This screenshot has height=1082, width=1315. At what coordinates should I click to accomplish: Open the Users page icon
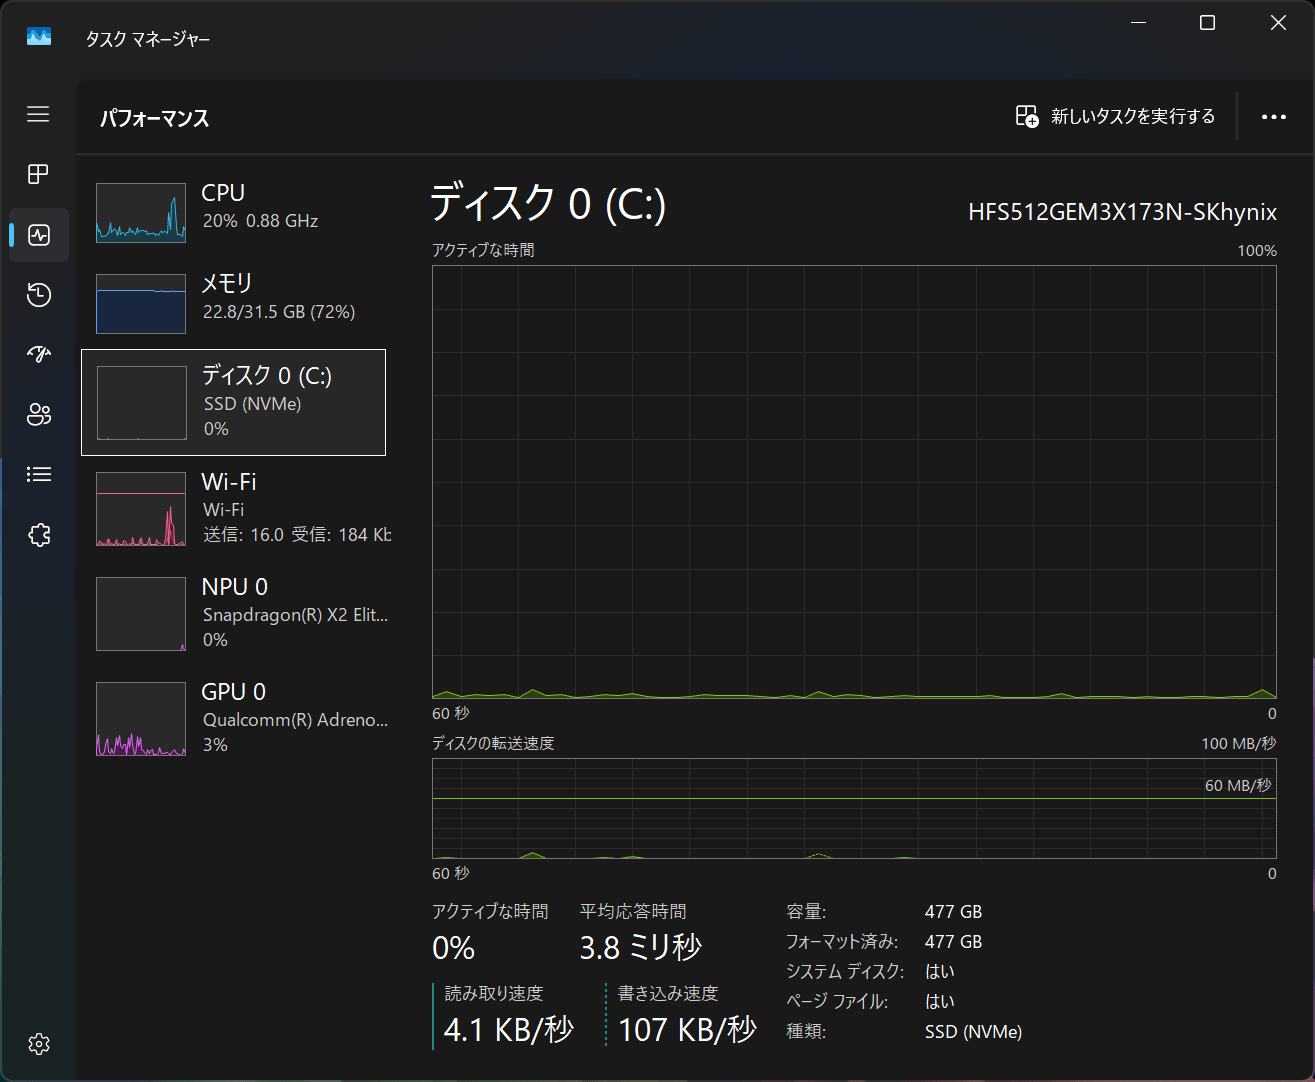[39, 414]
